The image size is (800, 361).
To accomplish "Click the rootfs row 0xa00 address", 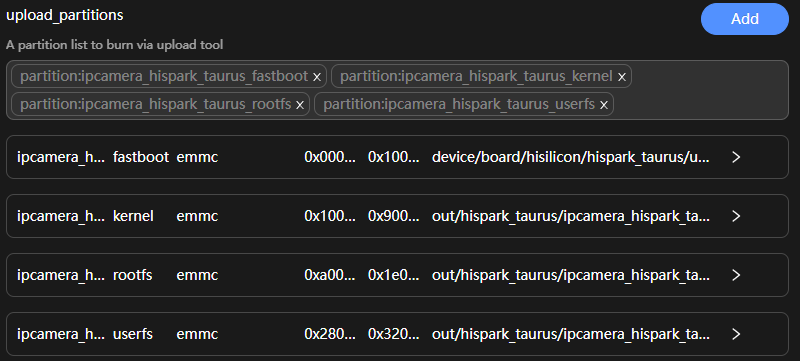I will pos(330,275).
